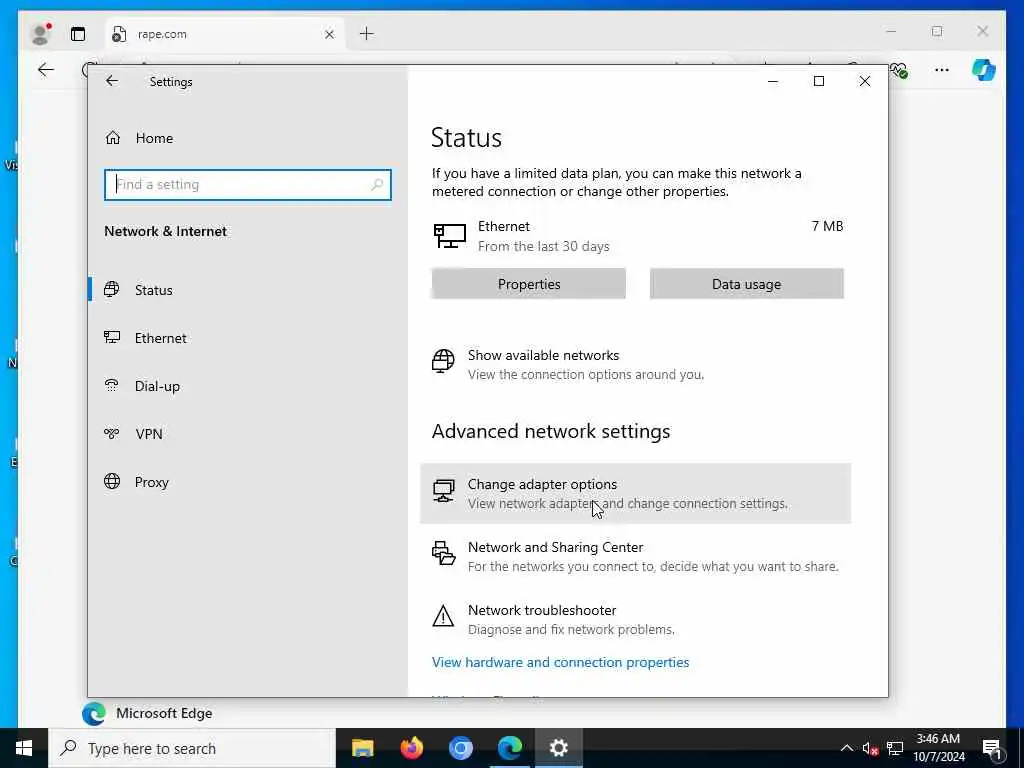This screenshot has width=1024, height=768.
Task: Open Edge Settings and more menu
Action: (x=942, y=70)
